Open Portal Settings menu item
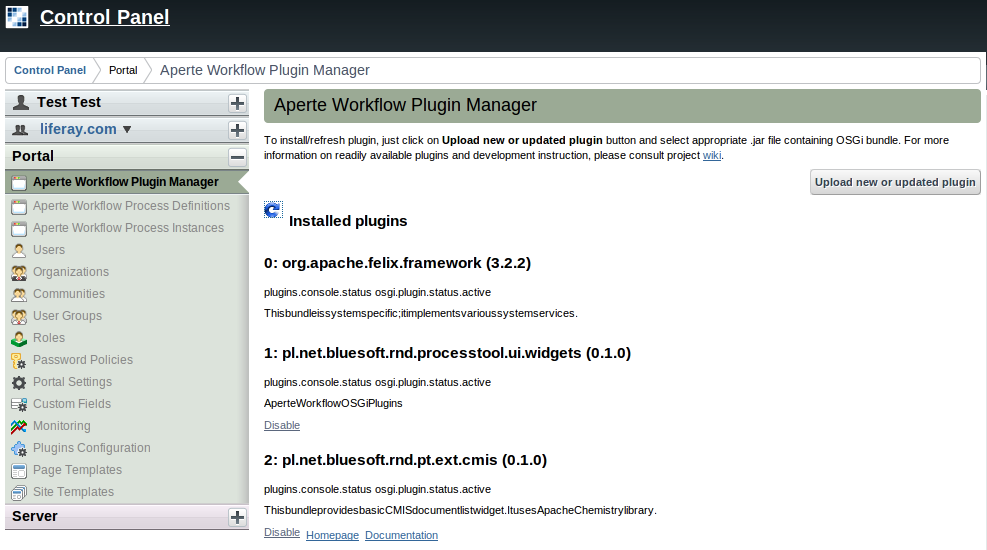 point(72,382)
